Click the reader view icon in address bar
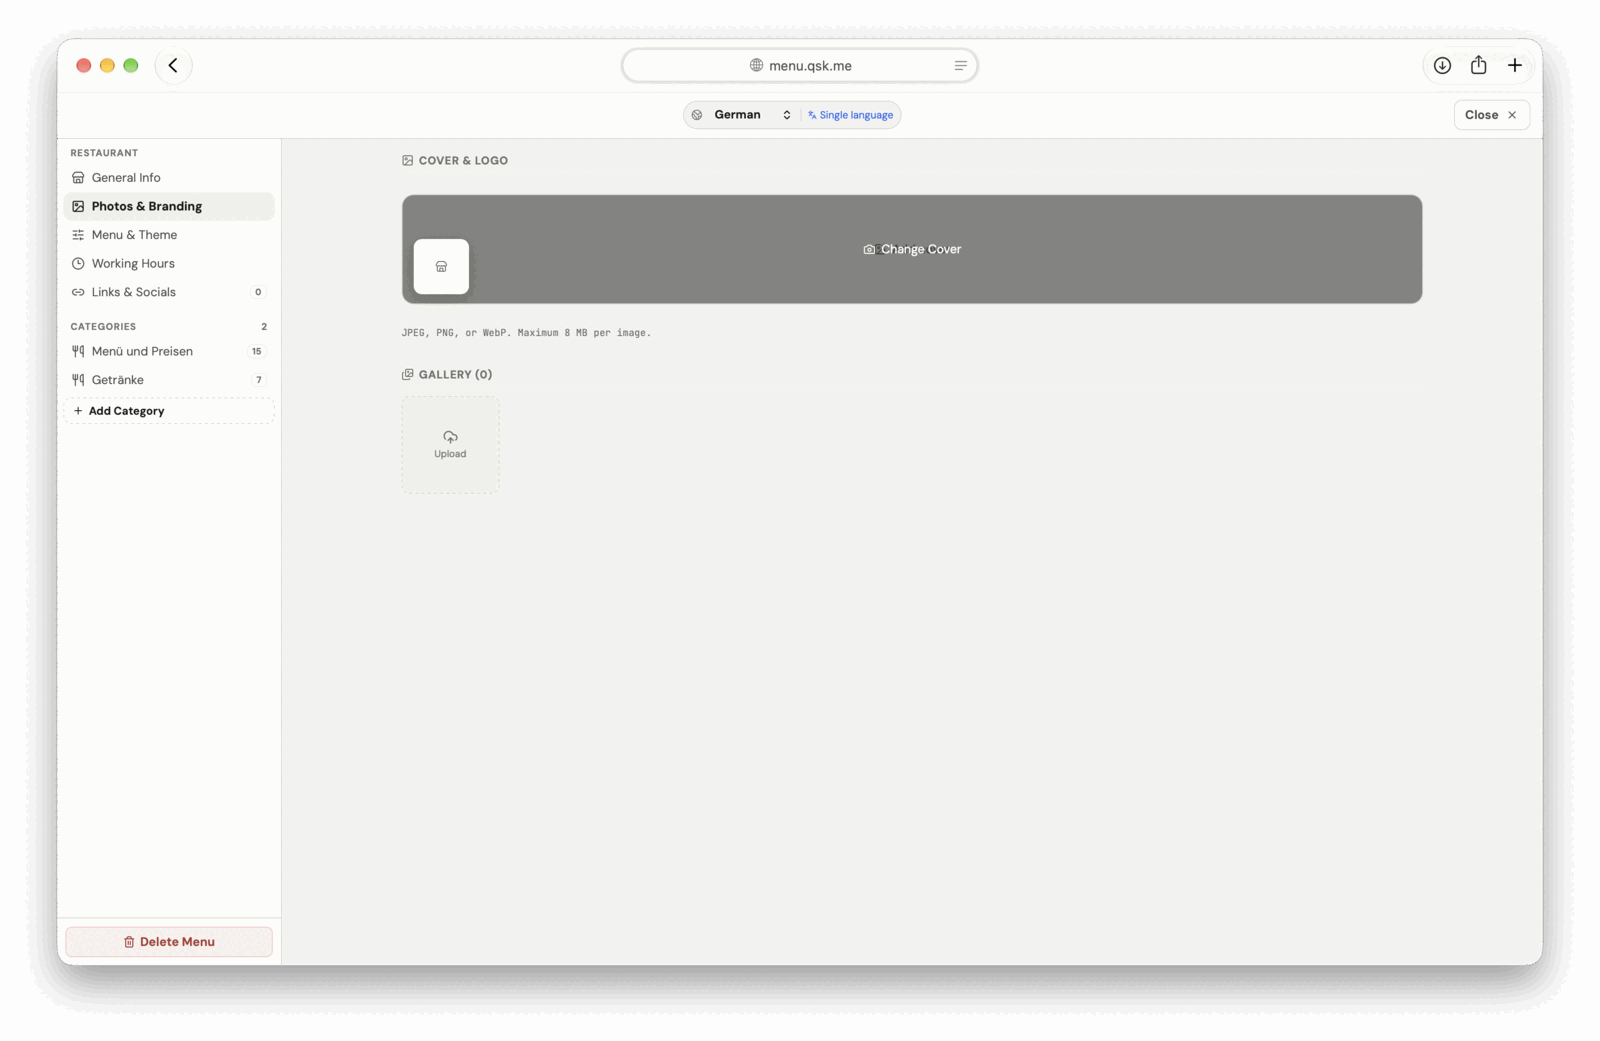Viewport: 1600px width, 1041px height. pos(960,66)
